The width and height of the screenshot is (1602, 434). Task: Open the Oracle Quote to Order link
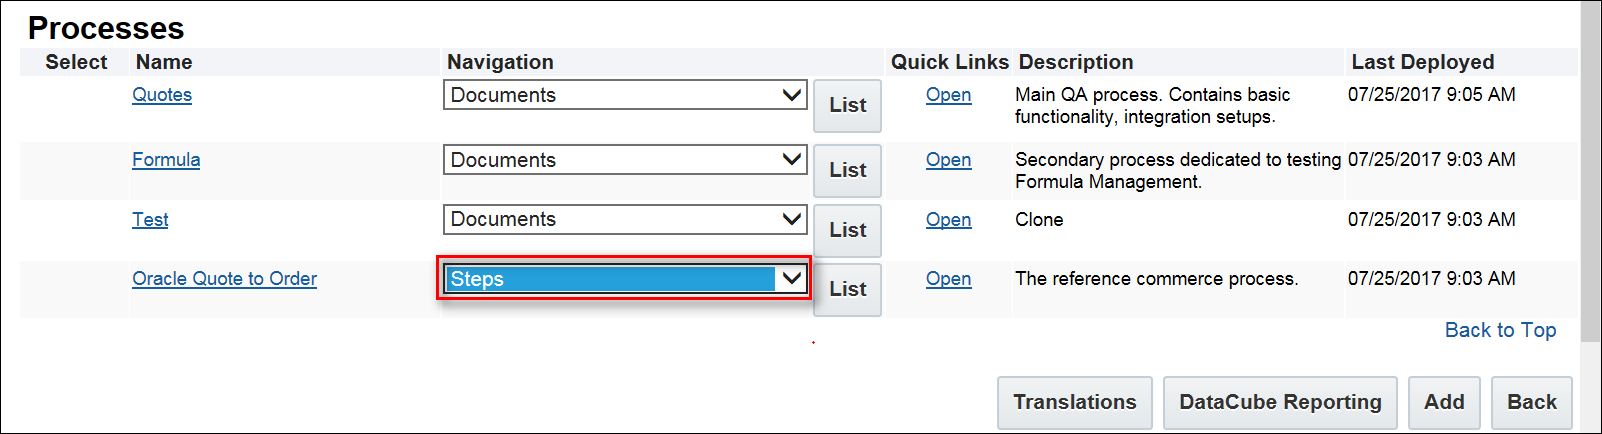224,279
